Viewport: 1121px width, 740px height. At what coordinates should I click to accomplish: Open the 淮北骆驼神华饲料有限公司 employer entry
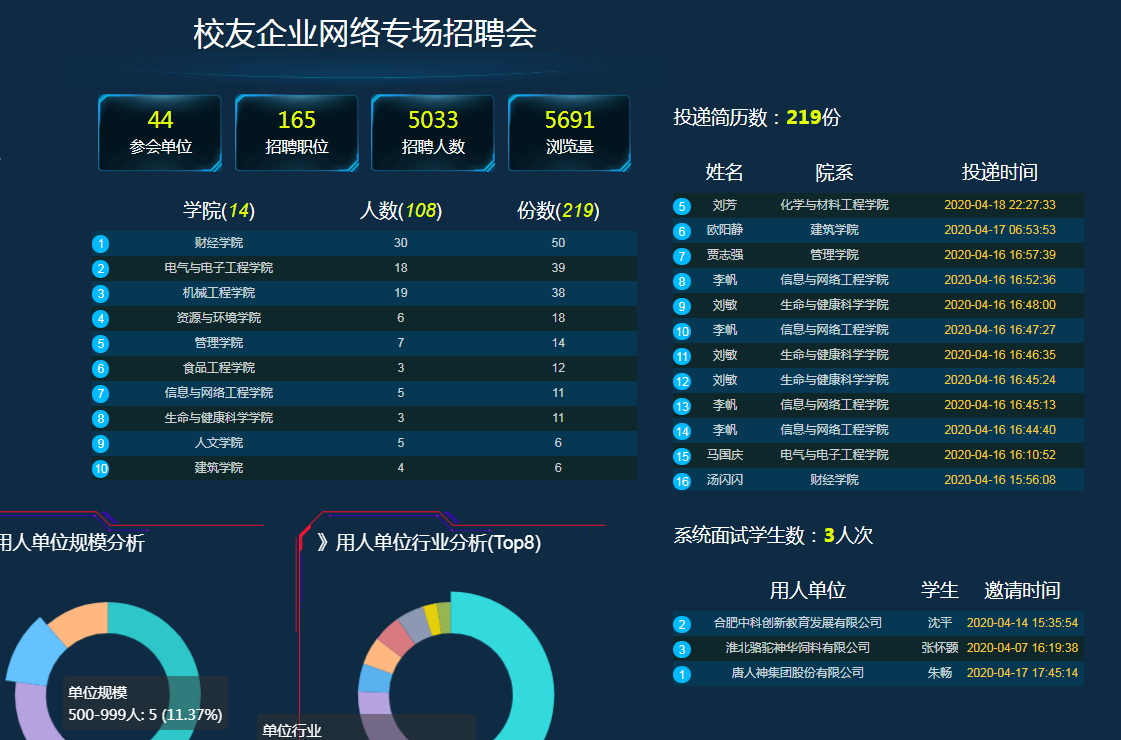[797, 648]
